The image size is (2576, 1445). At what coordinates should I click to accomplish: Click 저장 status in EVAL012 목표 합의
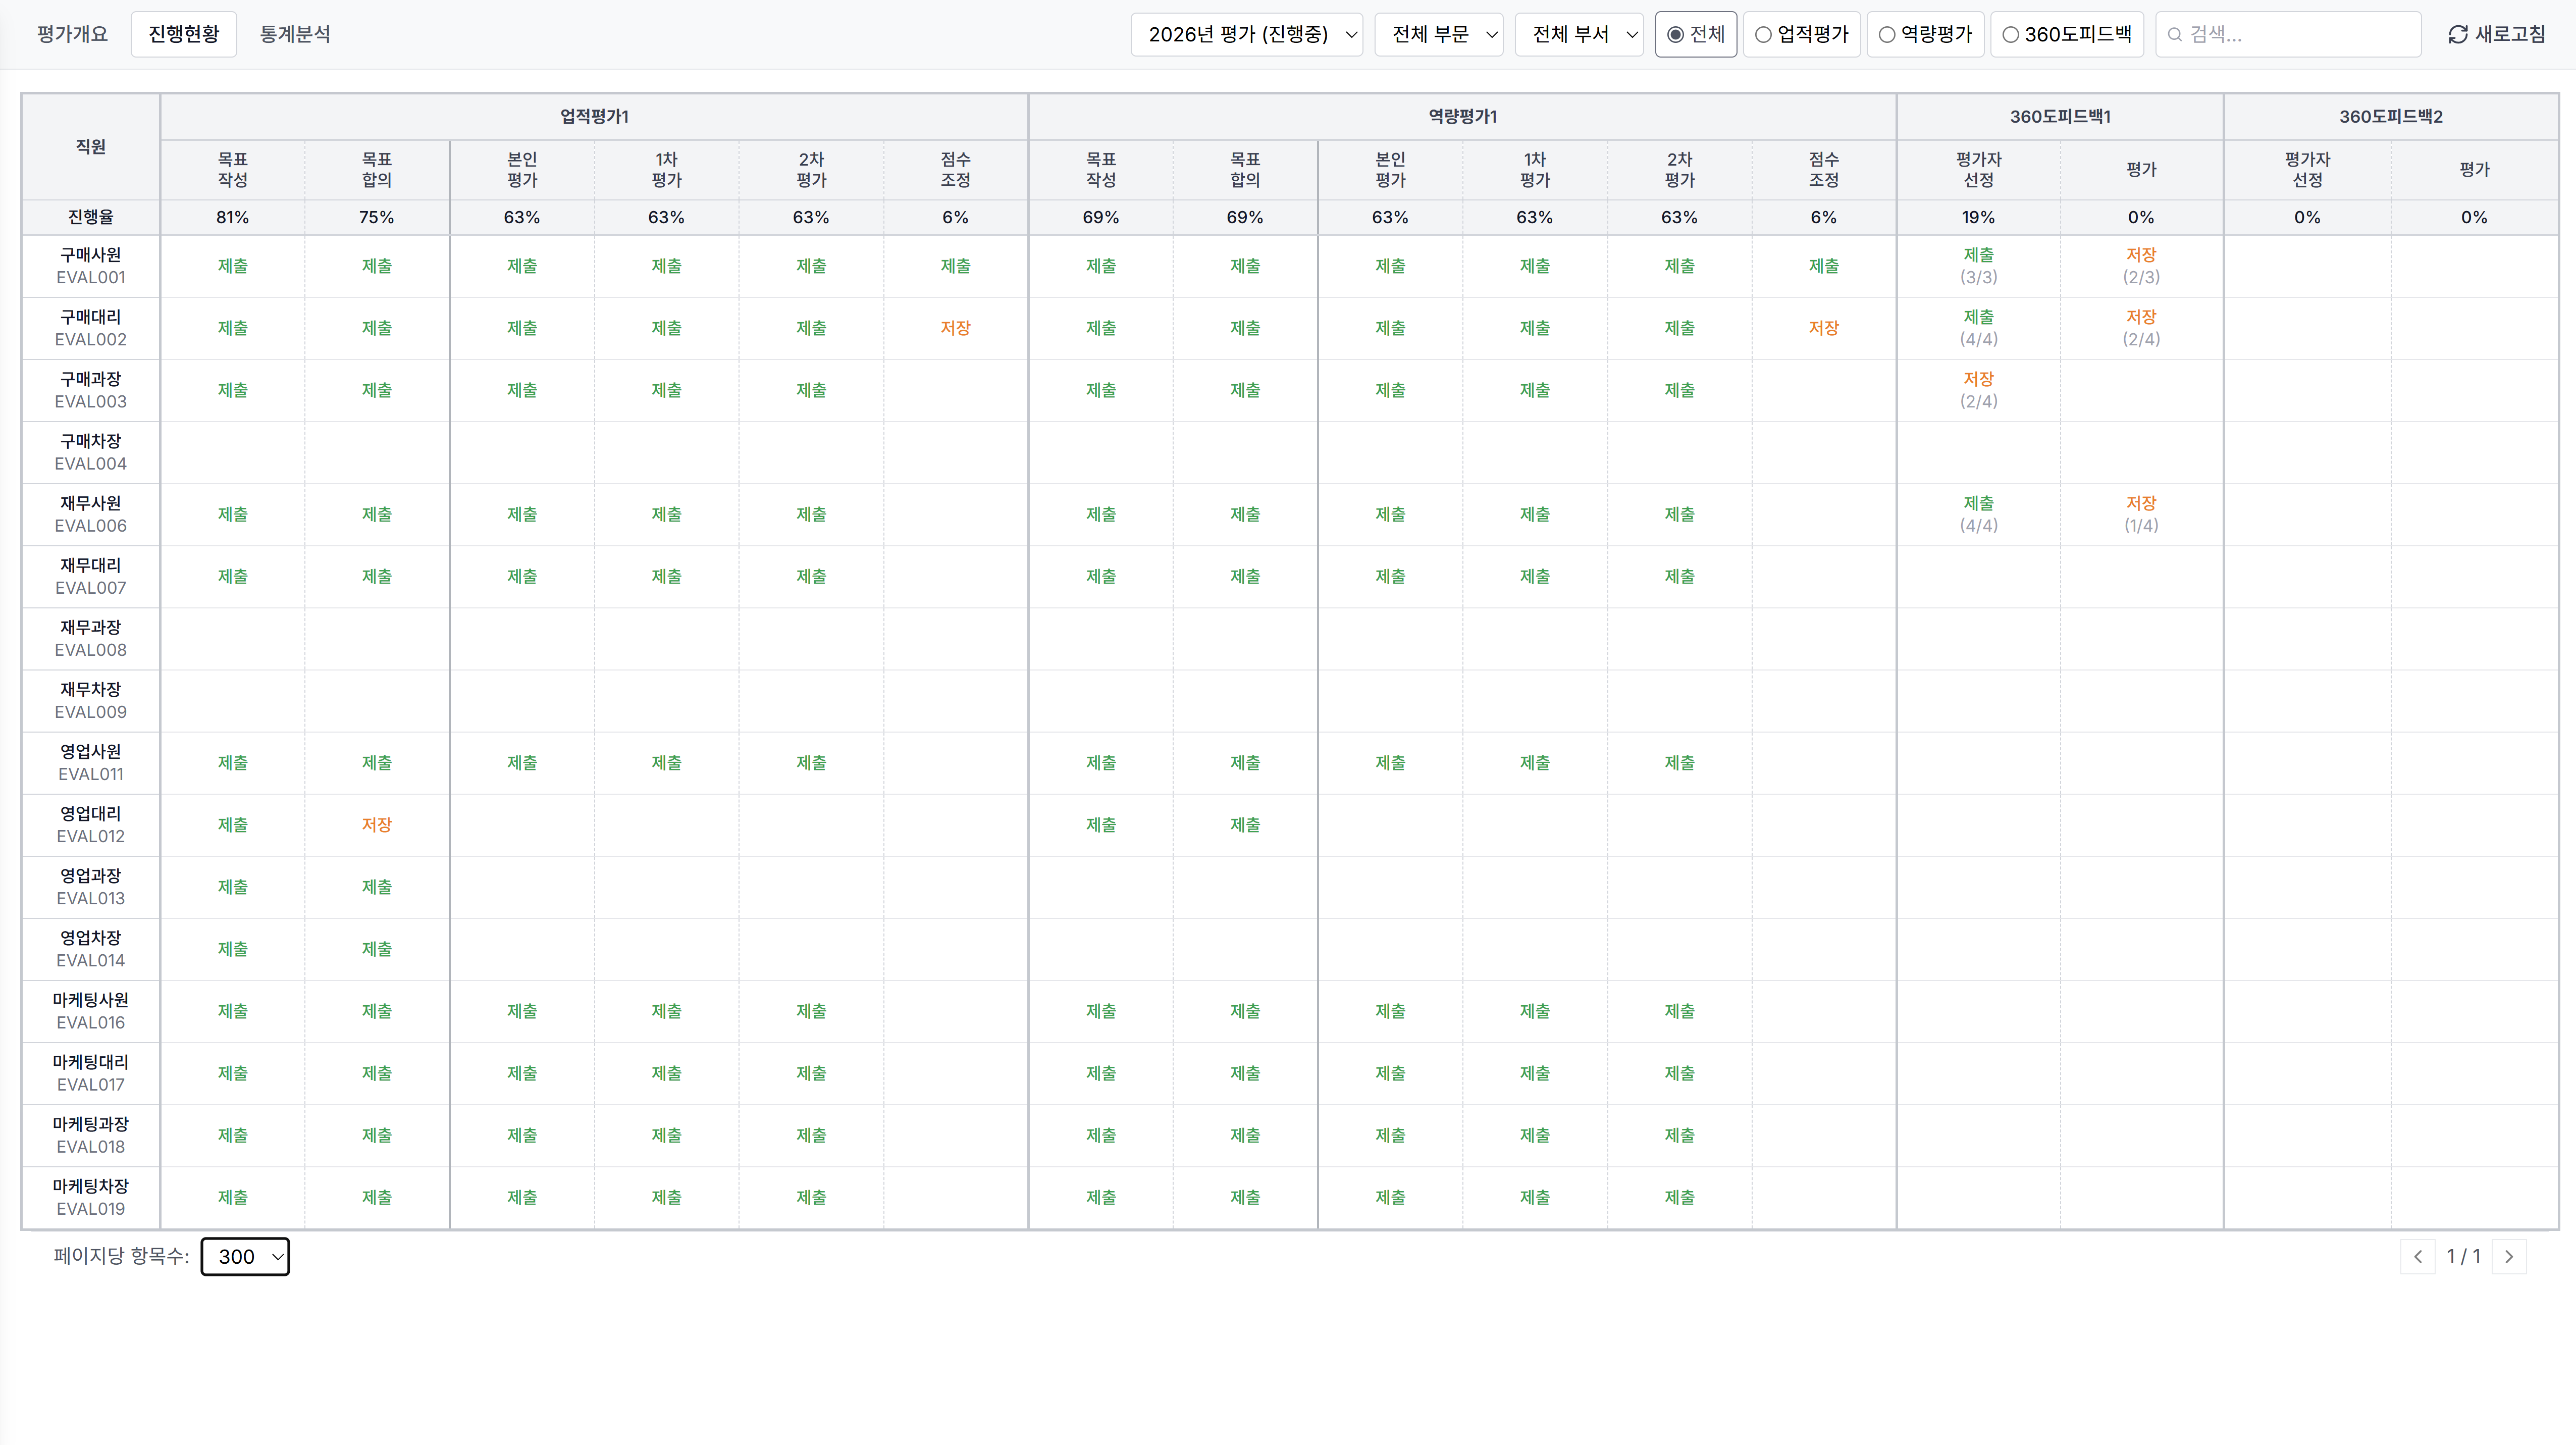point(376,825)
